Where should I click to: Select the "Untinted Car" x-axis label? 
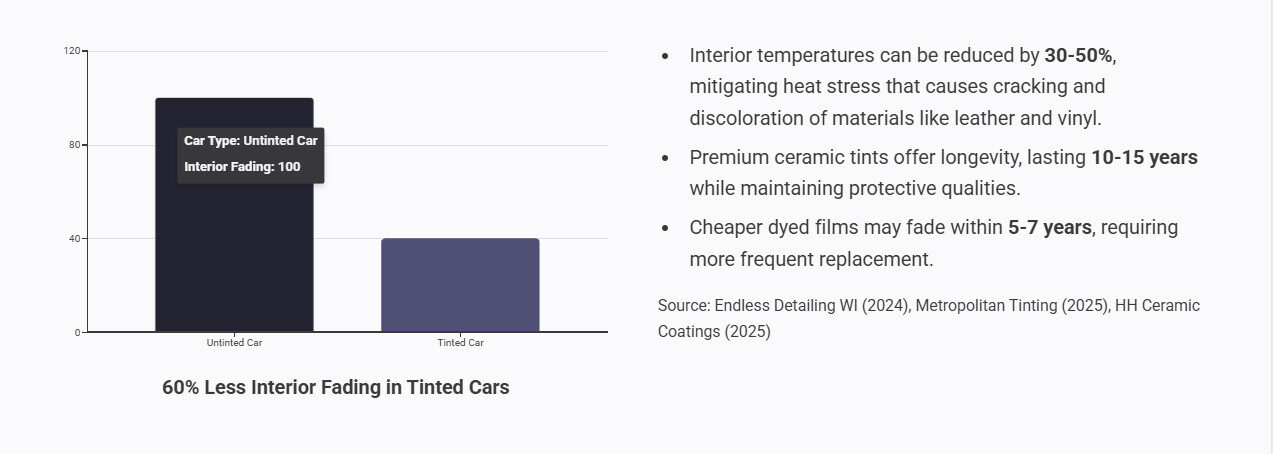click(x=234, y=343)
